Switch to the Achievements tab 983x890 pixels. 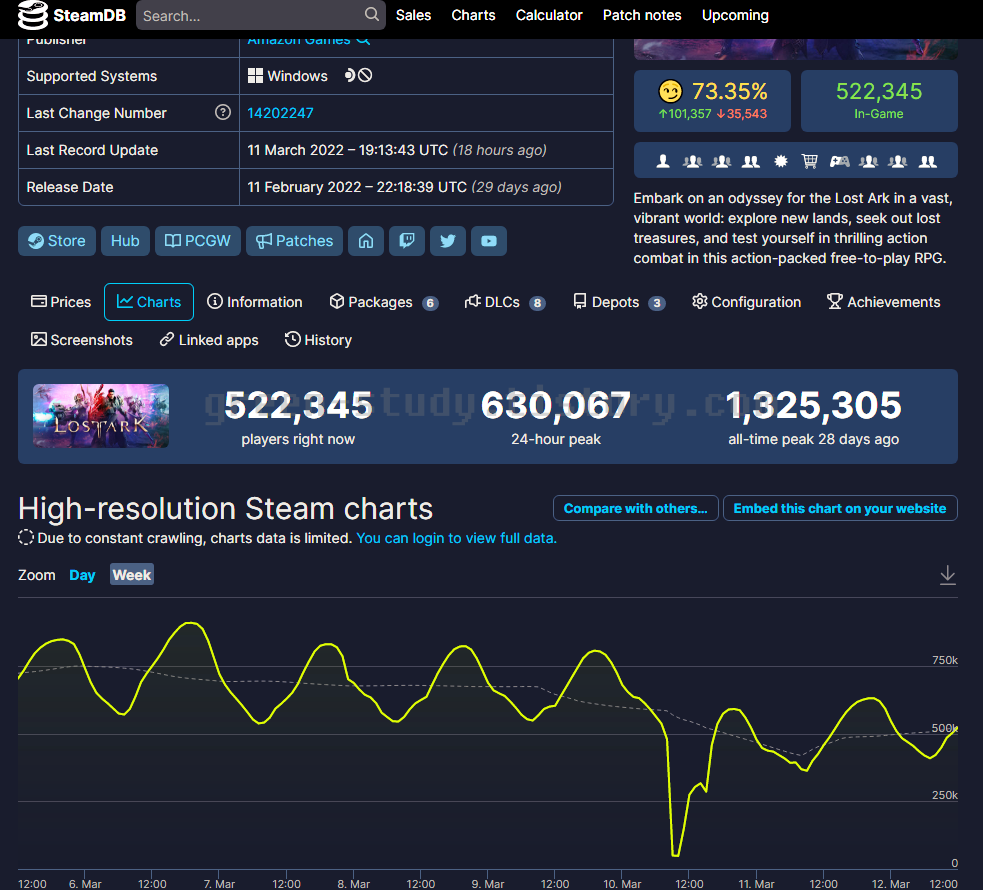[883, 302]
